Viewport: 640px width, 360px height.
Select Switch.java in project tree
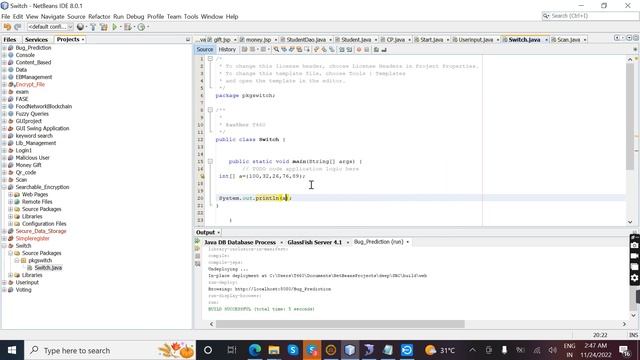click(48, 268)
